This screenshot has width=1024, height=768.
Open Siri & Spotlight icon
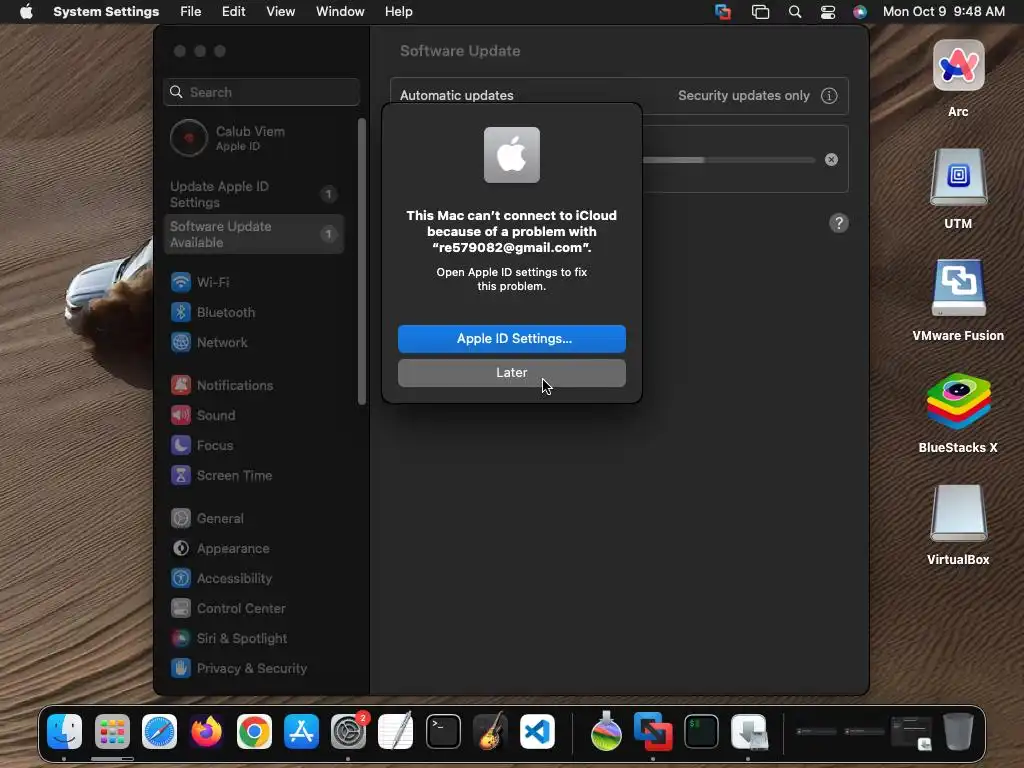pos(181,639)
